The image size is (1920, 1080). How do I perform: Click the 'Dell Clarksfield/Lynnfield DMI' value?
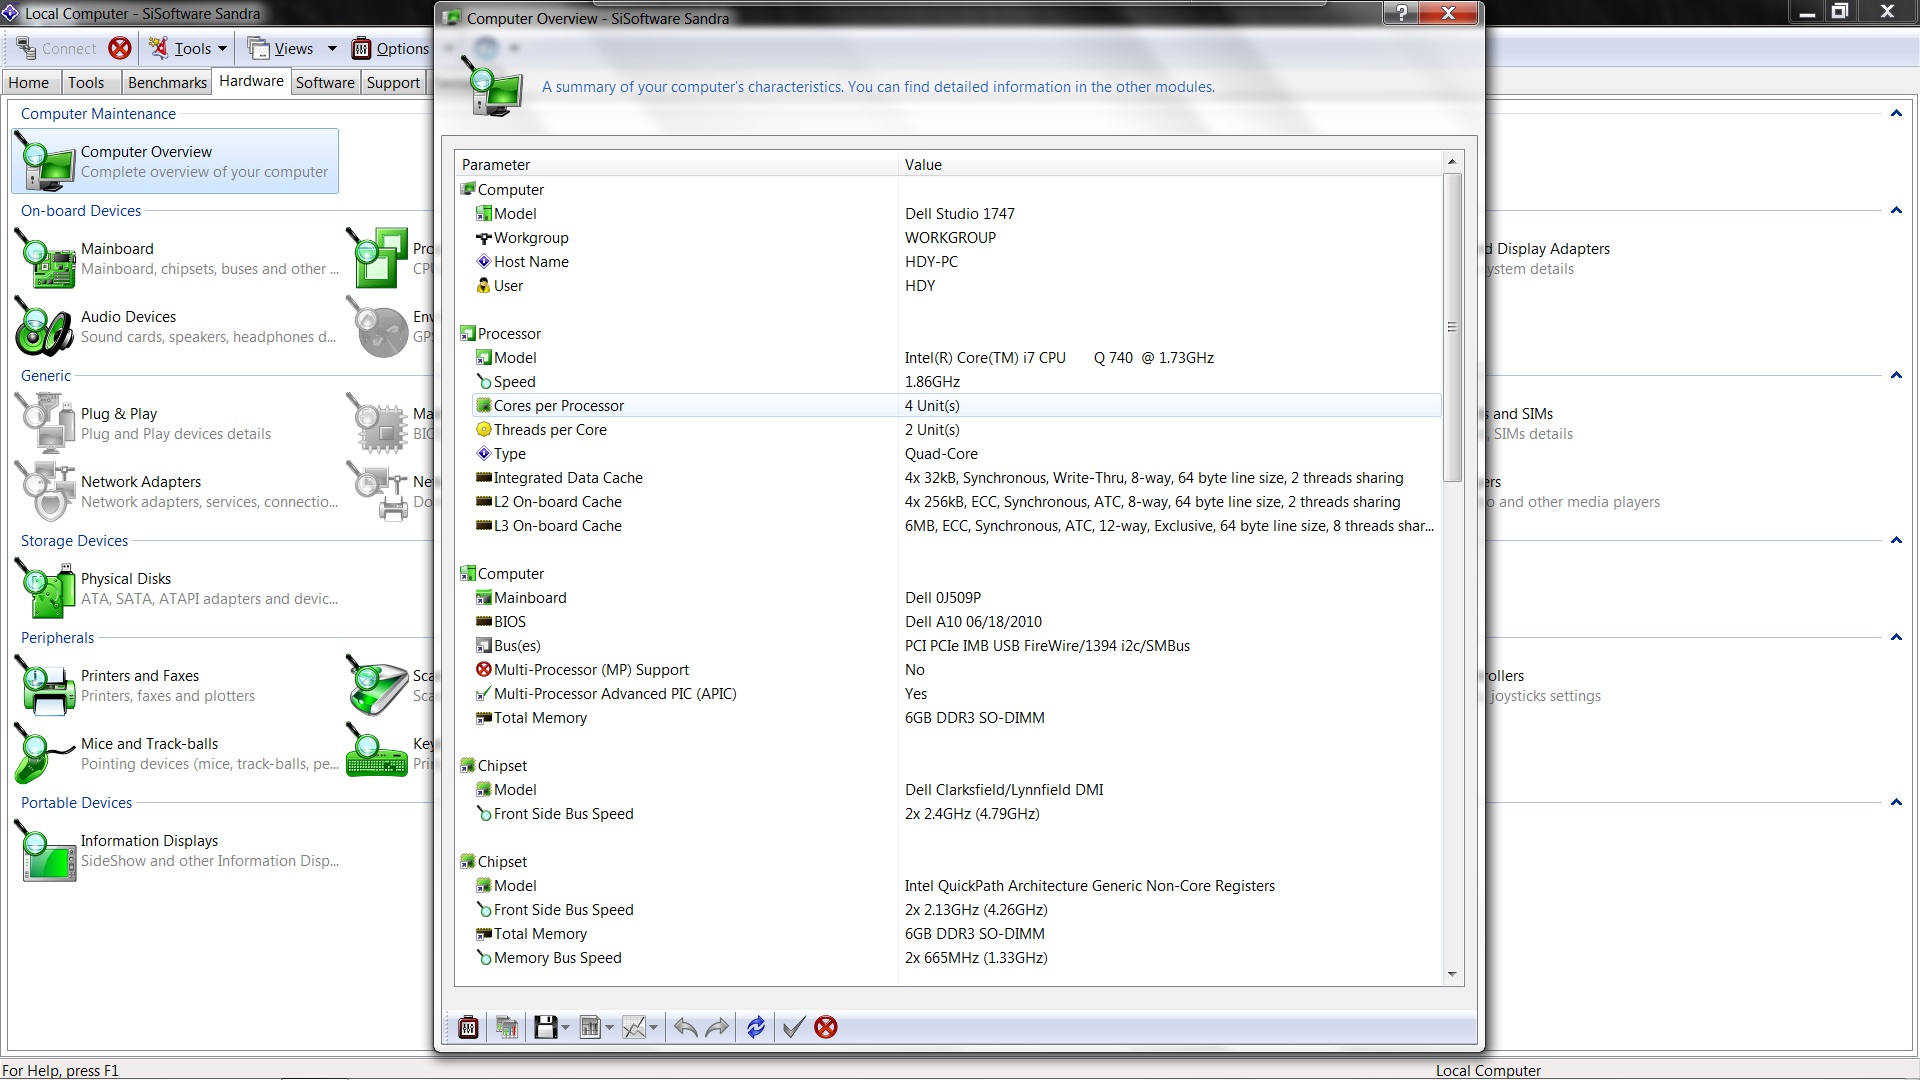(1004, 789)
